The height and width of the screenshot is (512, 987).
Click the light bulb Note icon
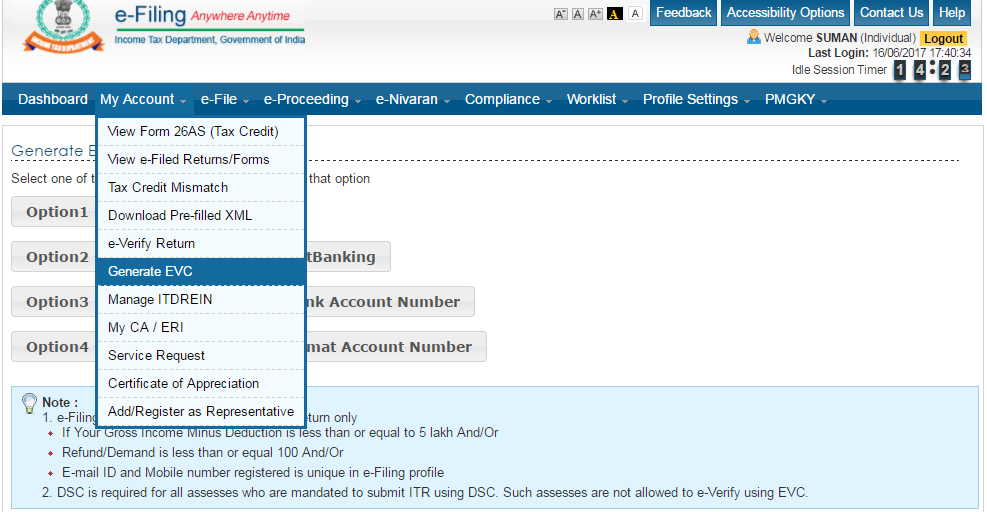[x=29, y=402]
